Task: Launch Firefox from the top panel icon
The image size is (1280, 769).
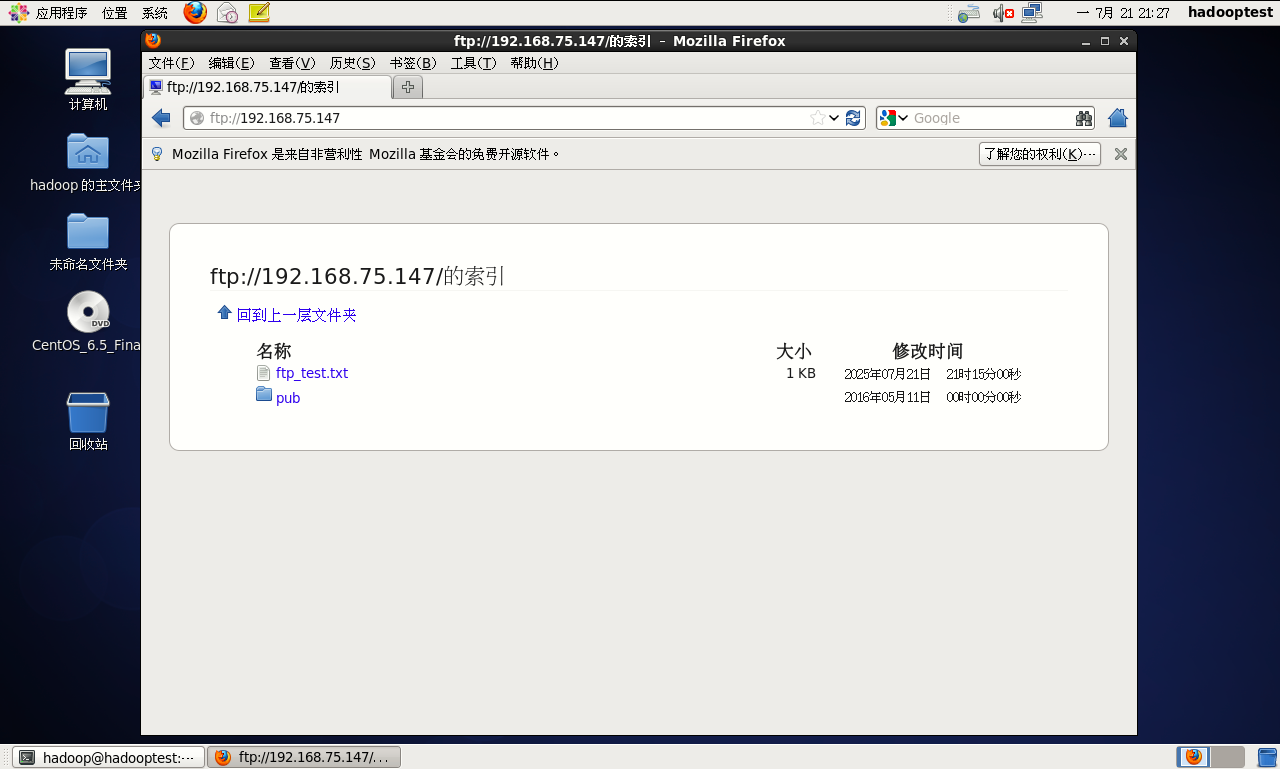Action: 195,13
